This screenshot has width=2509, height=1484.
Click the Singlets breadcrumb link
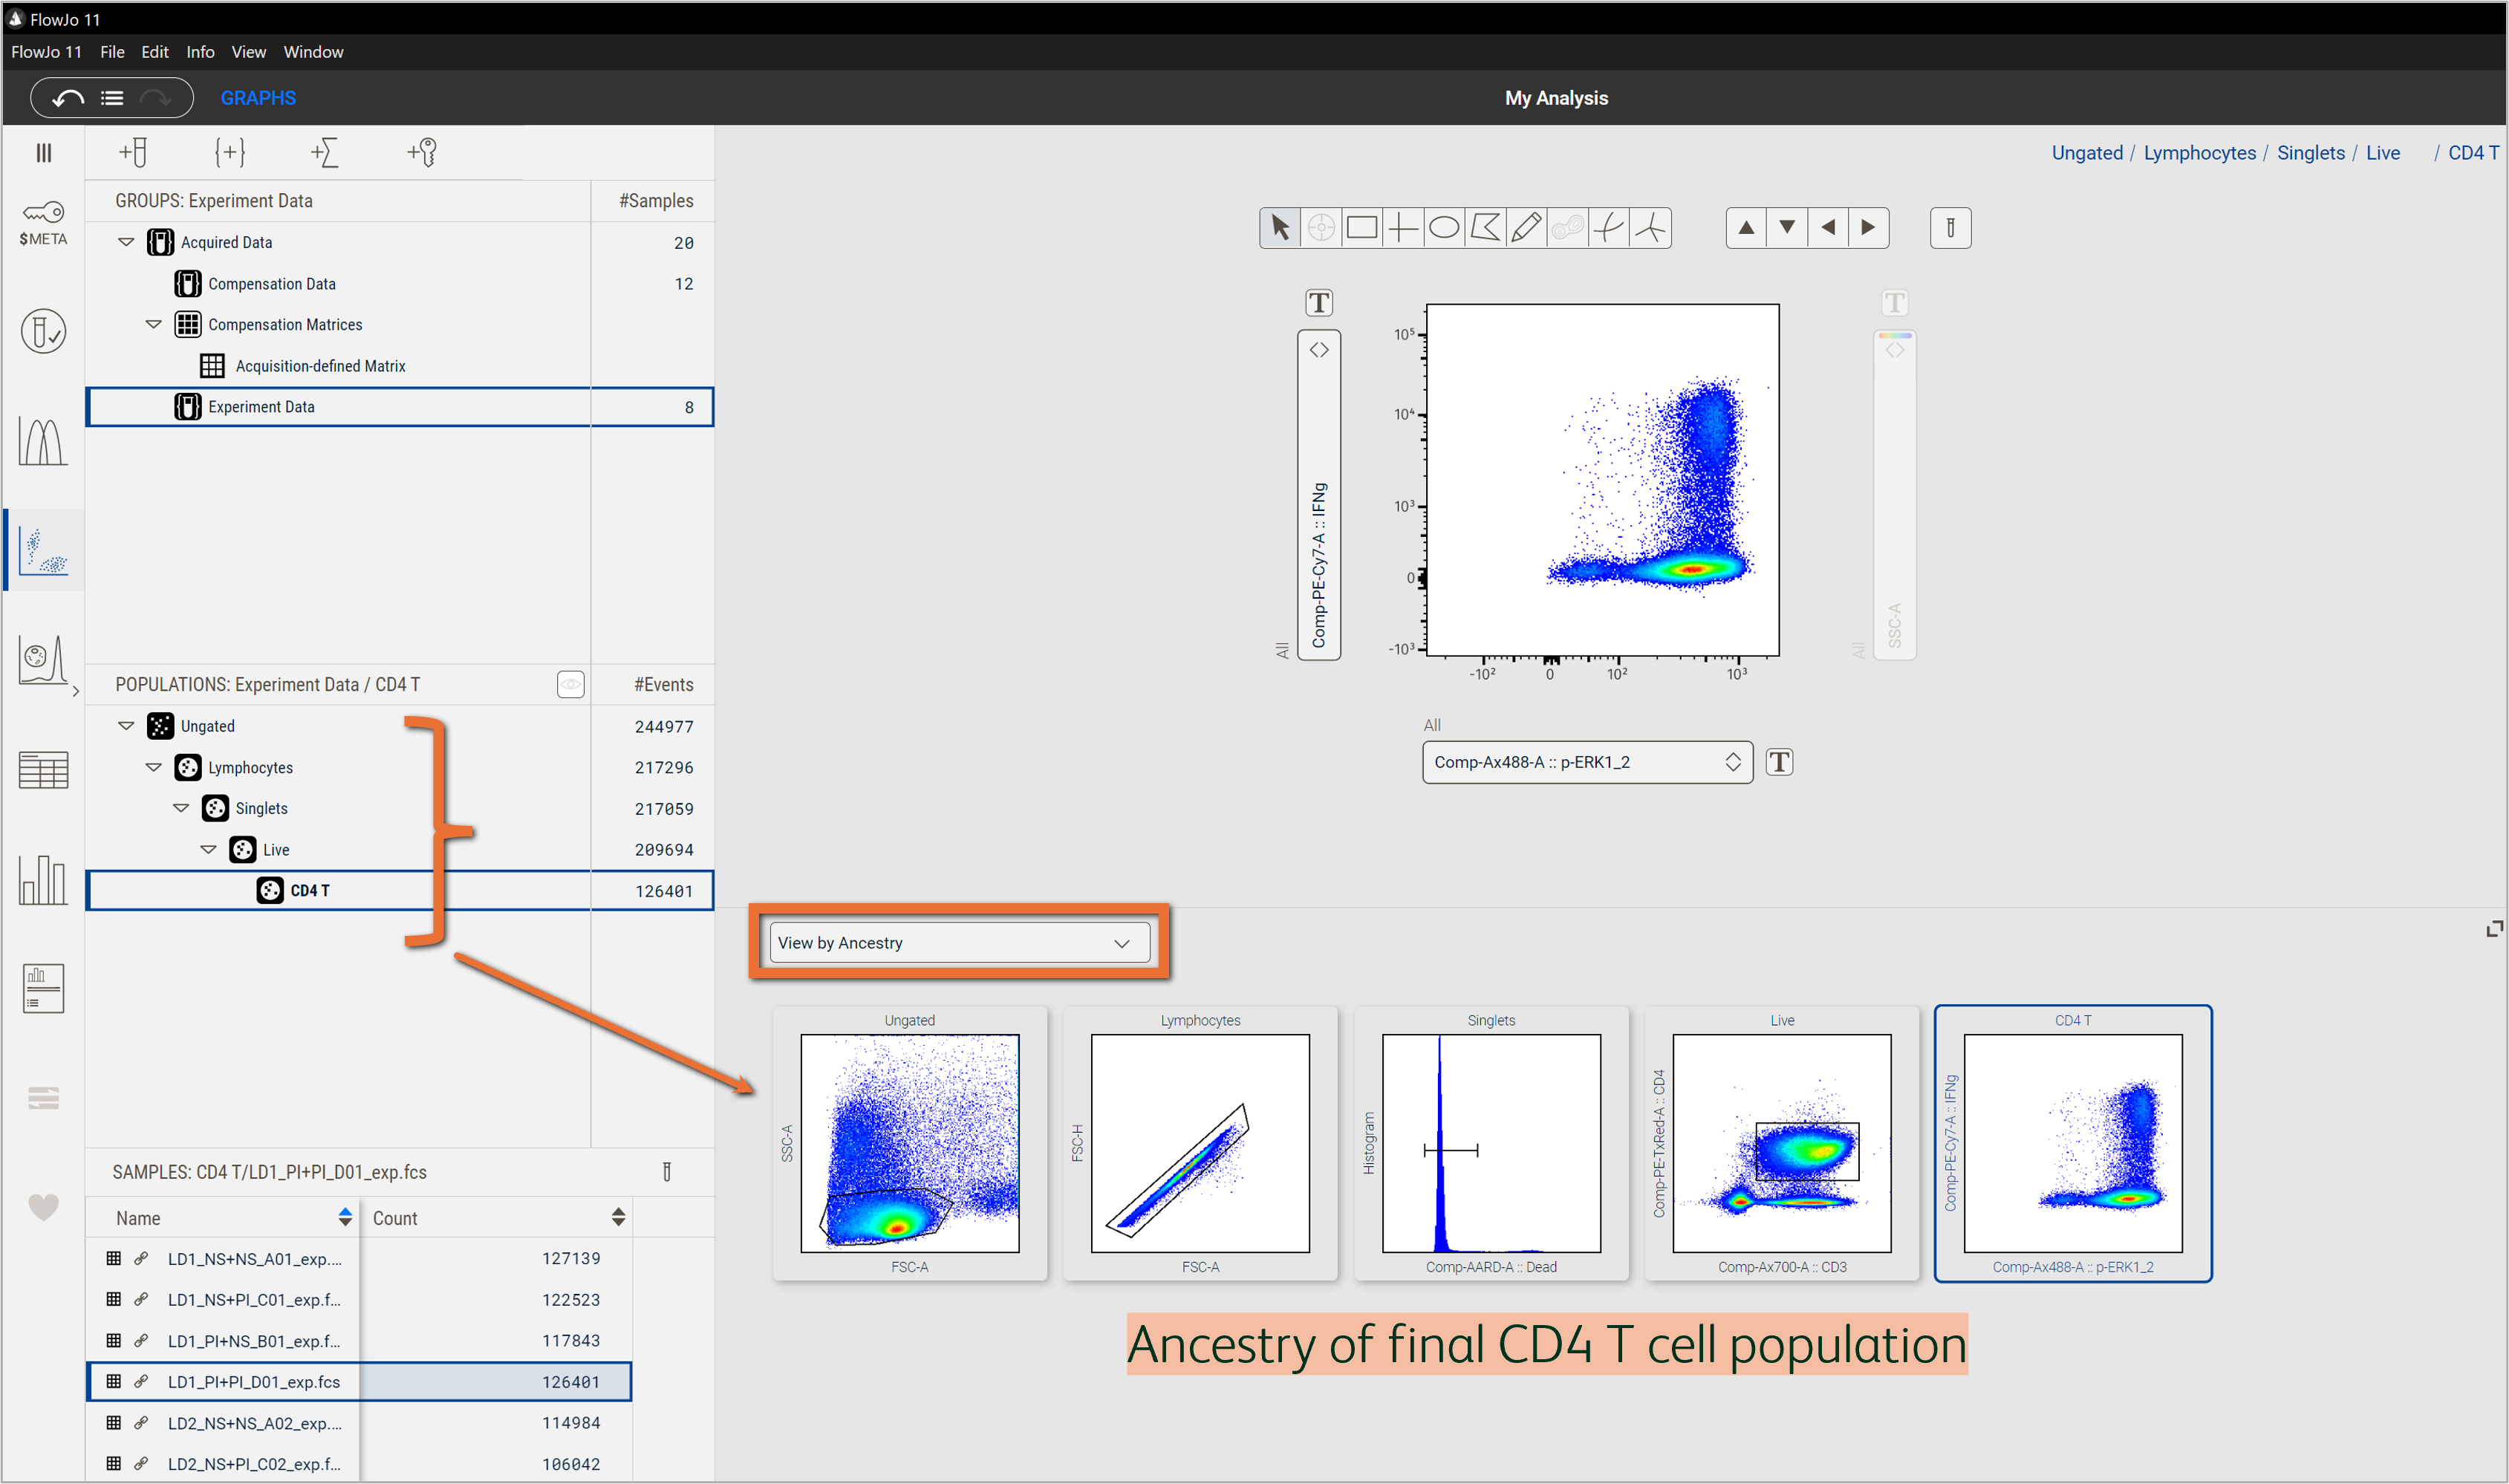point(2311,153)
